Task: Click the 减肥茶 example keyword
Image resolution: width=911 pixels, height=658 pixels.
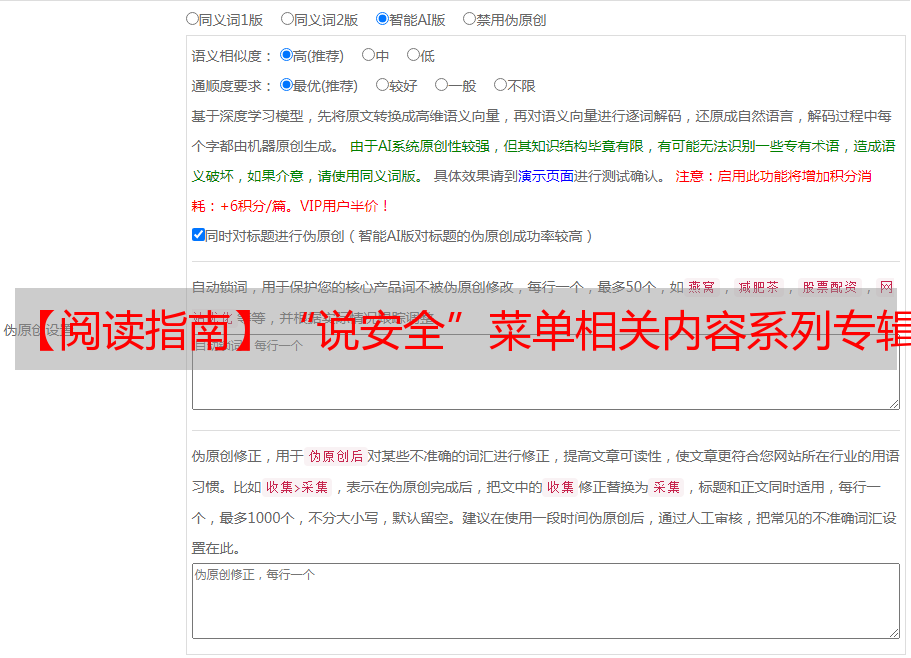Action: pyautogui.click(x=759, y=287)
